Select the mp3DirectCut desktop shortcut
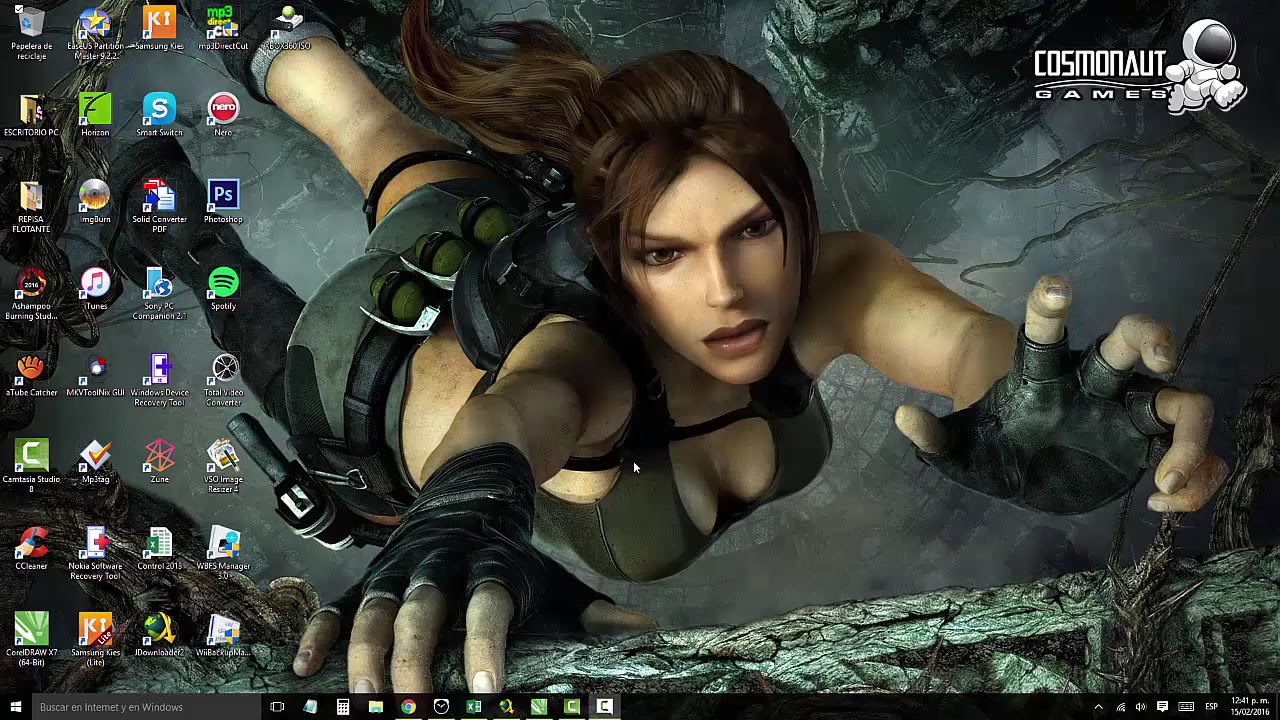This screenshot has width=1280, height=720. (223, 28)
